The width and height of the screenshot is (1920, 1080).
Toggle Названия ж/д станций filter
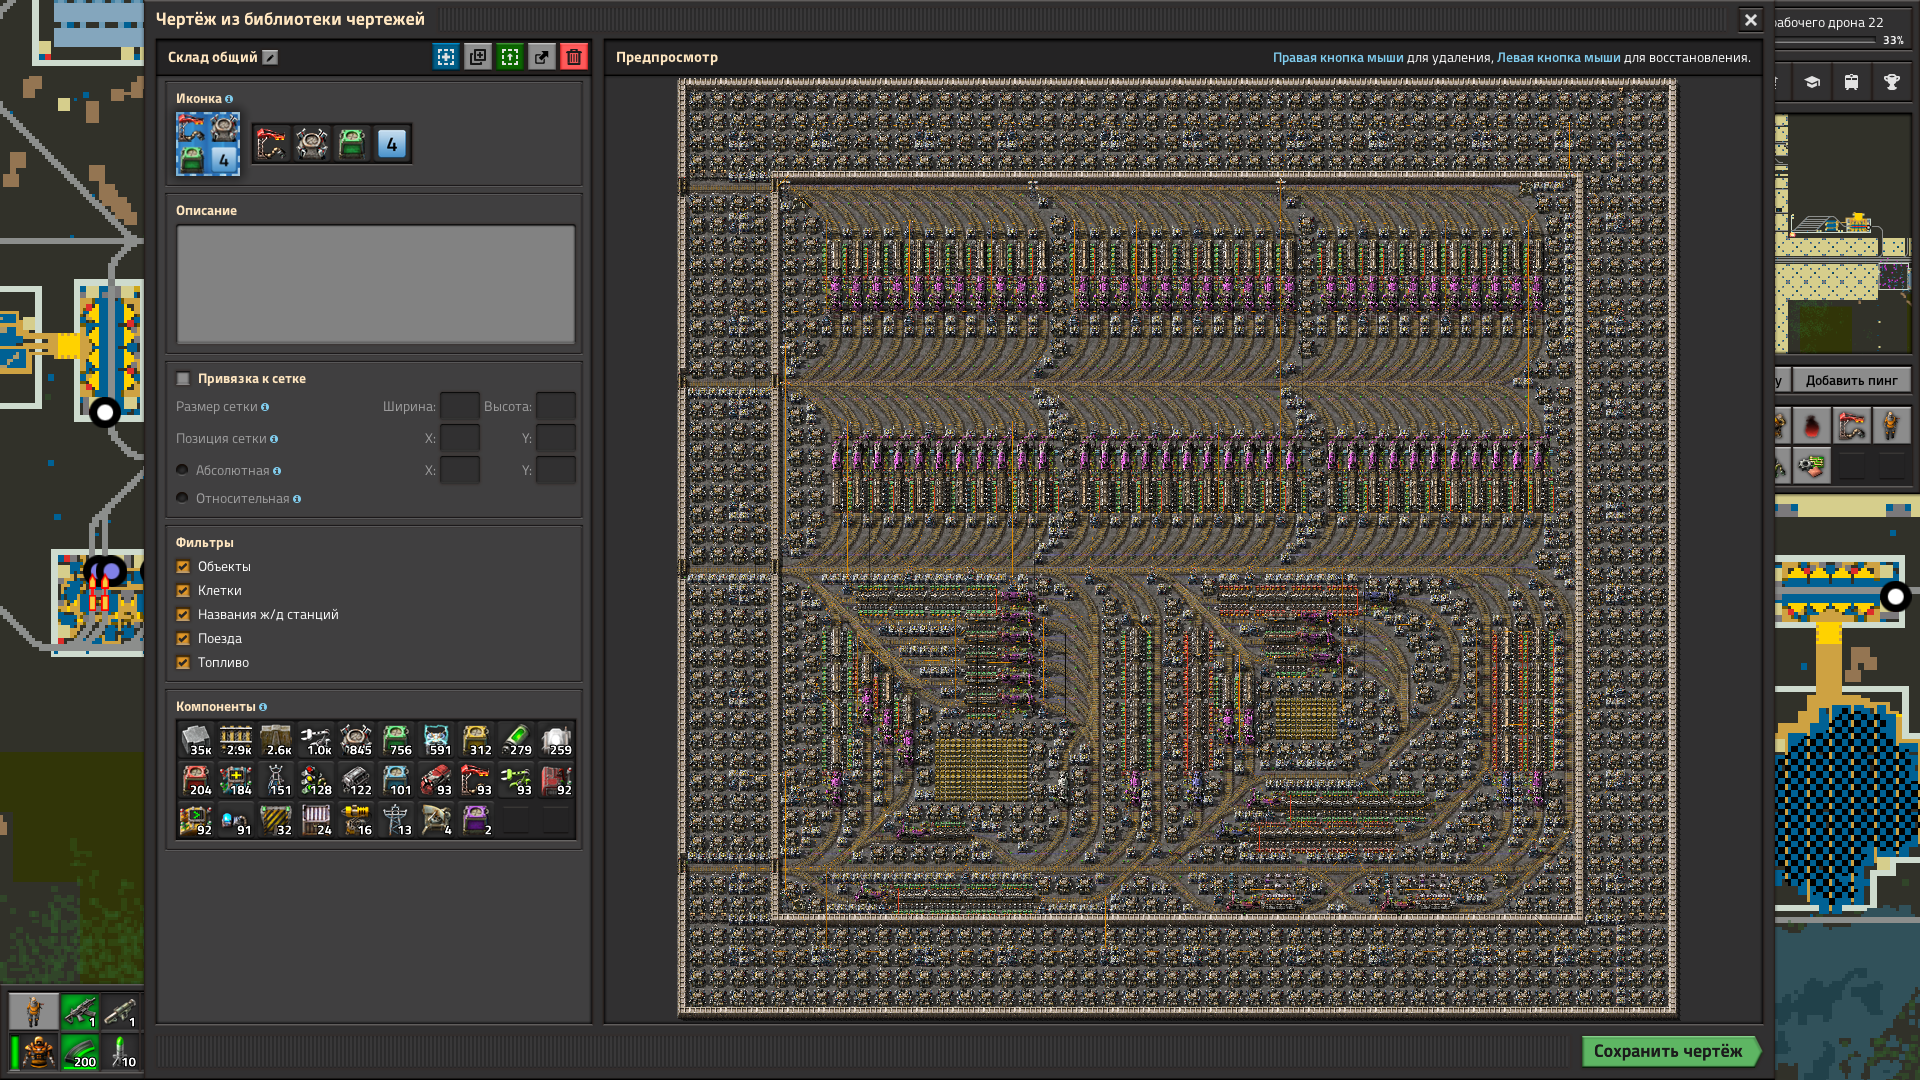183,615
